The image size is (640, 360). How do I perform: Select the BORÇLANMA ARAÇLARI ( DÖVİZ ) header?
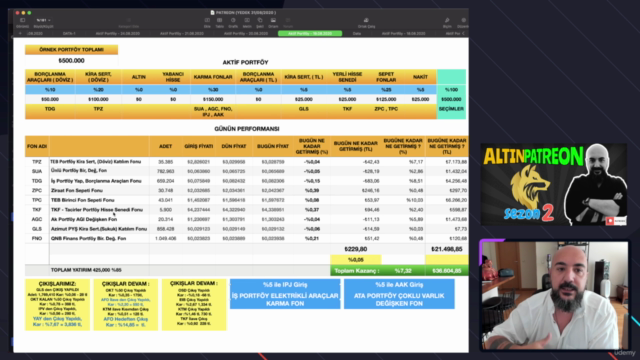pyautogui.click(x=50, y=77)
